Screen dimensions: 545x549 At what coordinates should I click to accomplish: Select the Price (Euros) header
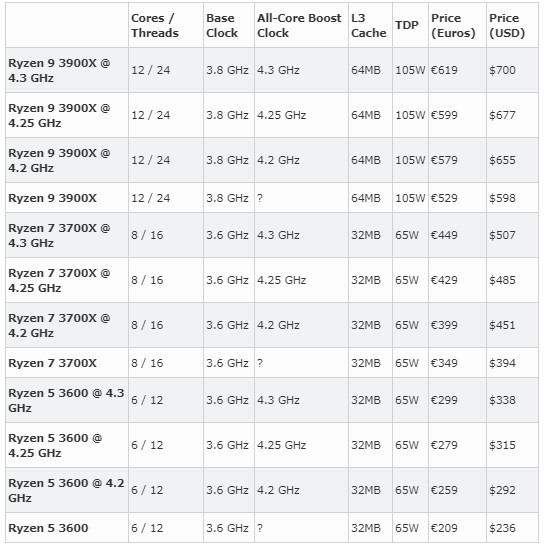click(x=453, y=26)
